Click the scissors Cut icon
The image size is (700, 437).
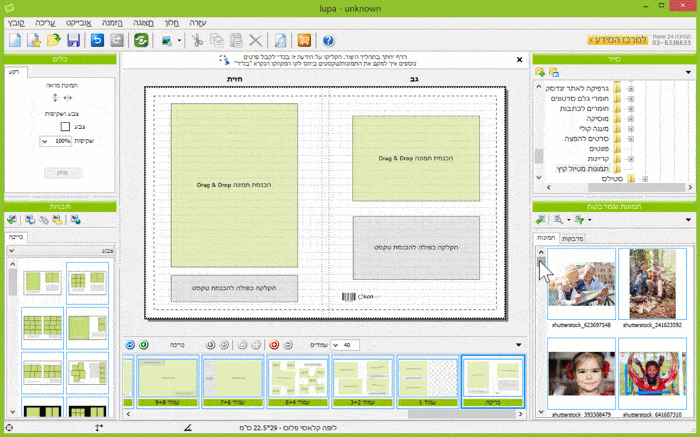pos(198,41)
